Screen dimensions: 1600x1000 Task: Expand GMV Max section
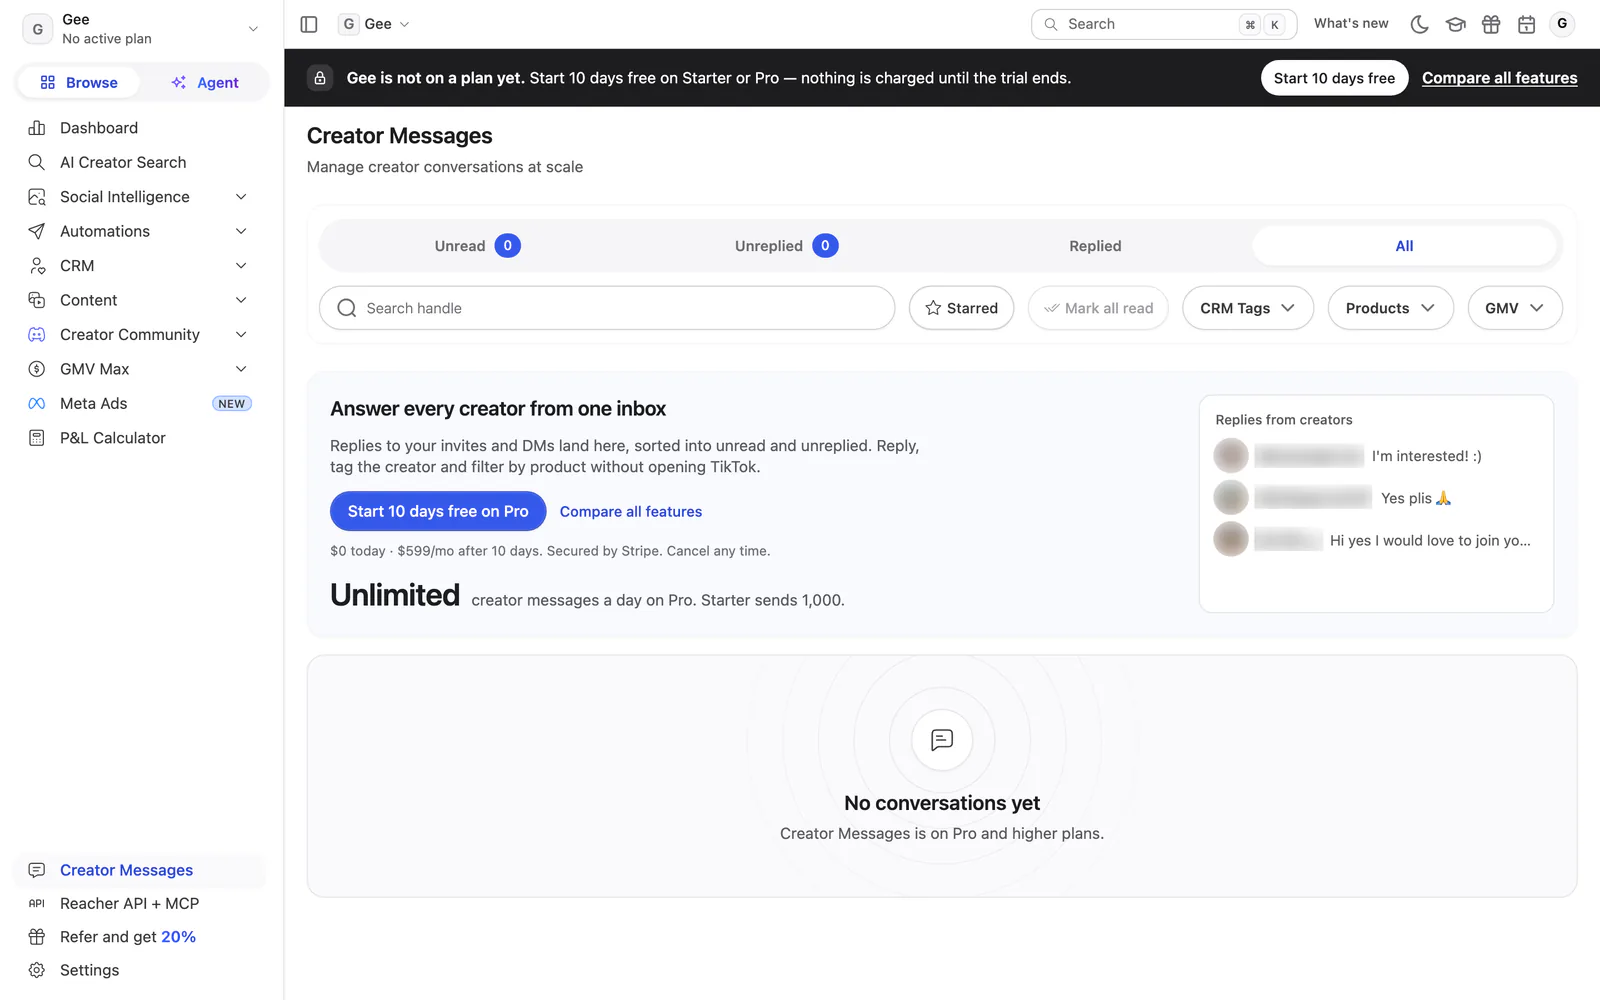coord(141,369)
